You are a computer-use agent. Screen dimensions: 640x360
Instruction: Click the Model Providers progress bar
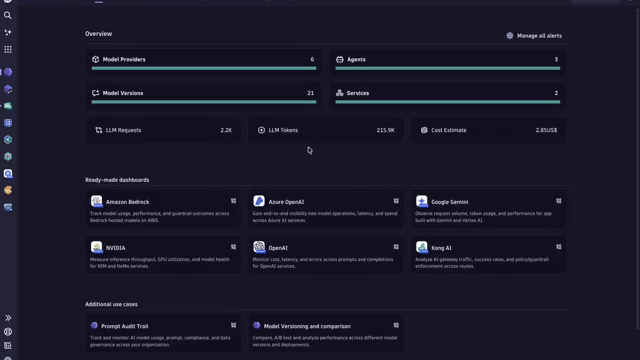[x=204, y=68]
